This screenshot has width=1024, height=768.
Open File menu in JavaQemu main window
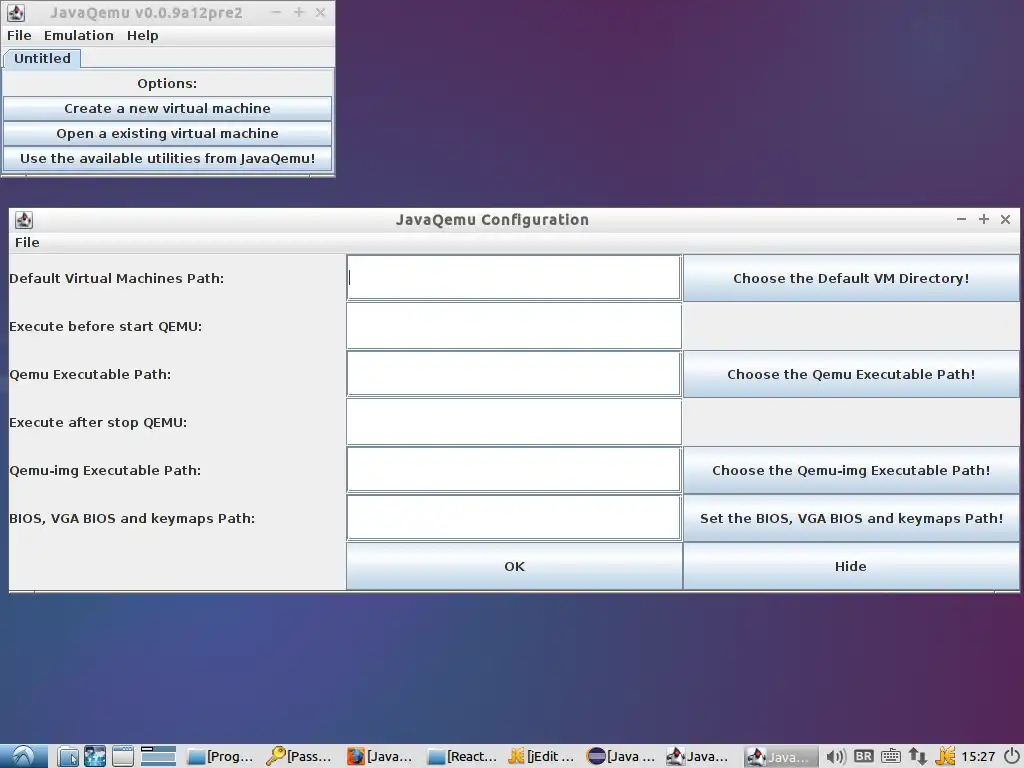click(x=19, y=35)
